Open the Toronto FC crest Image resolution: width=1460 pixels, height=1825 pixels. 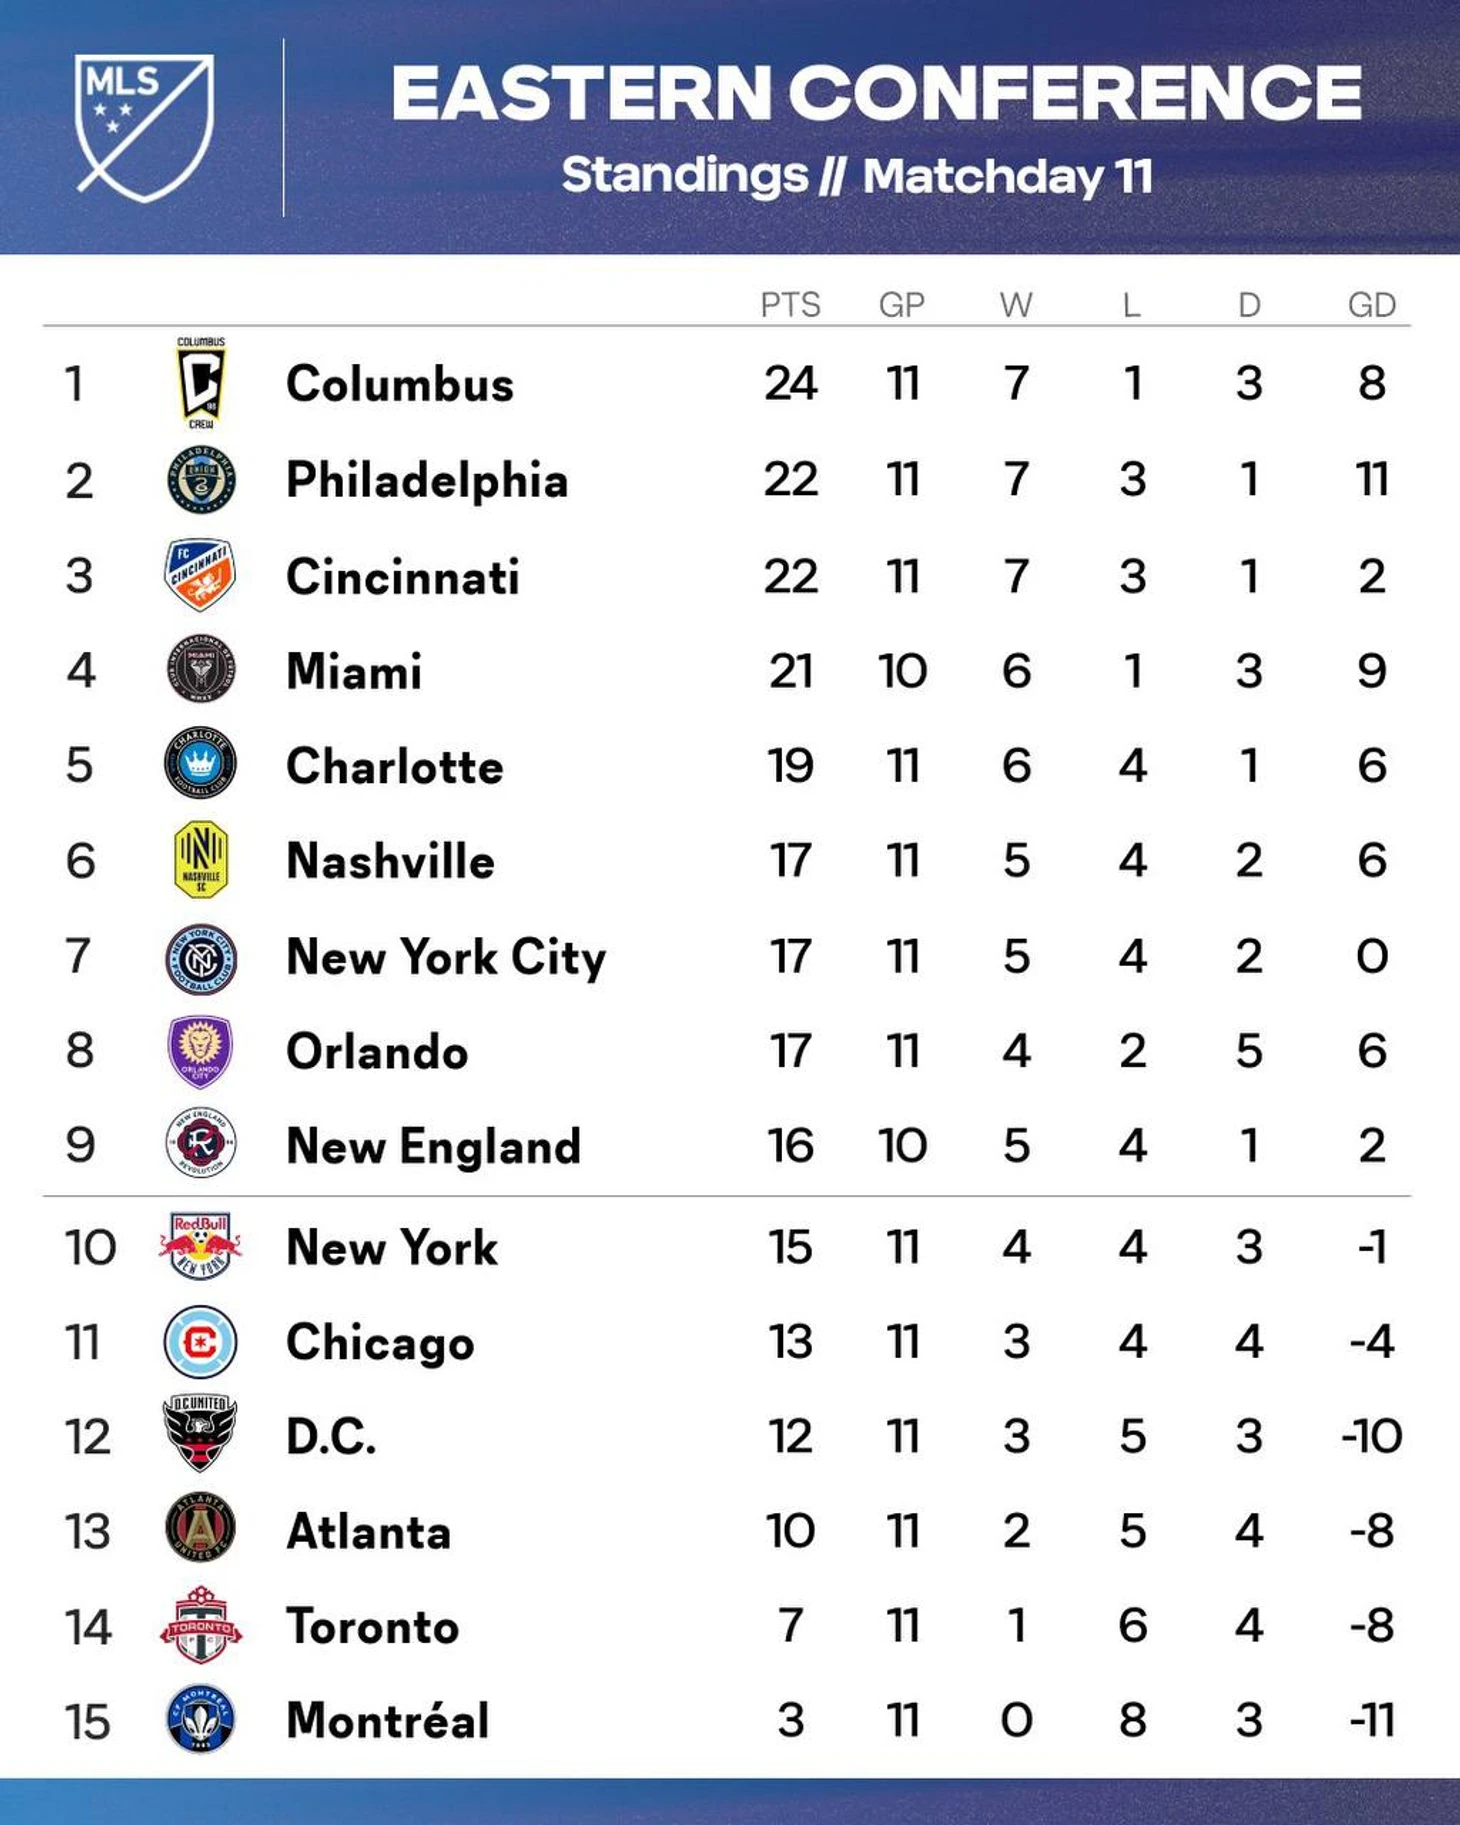pos(201,1625)
